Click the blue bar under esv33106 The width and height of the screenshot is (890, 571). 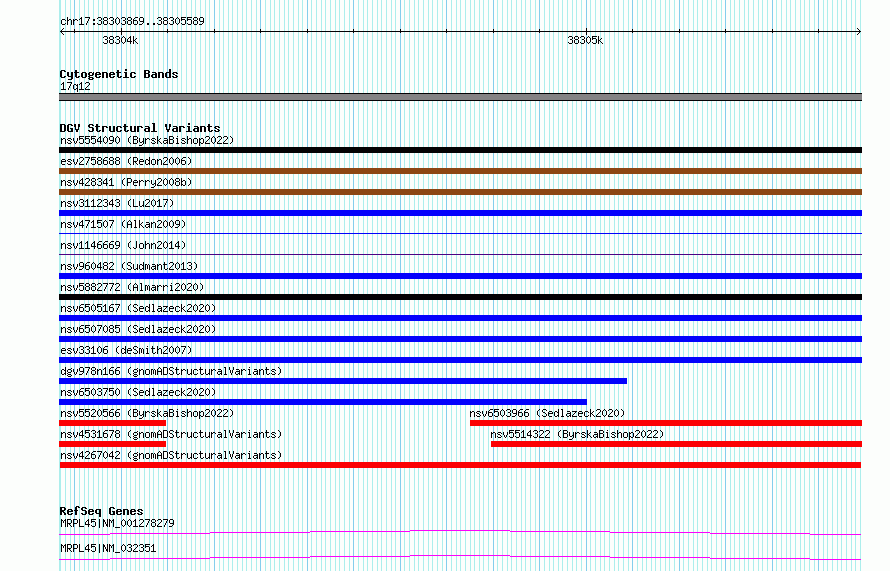(460, 360)
